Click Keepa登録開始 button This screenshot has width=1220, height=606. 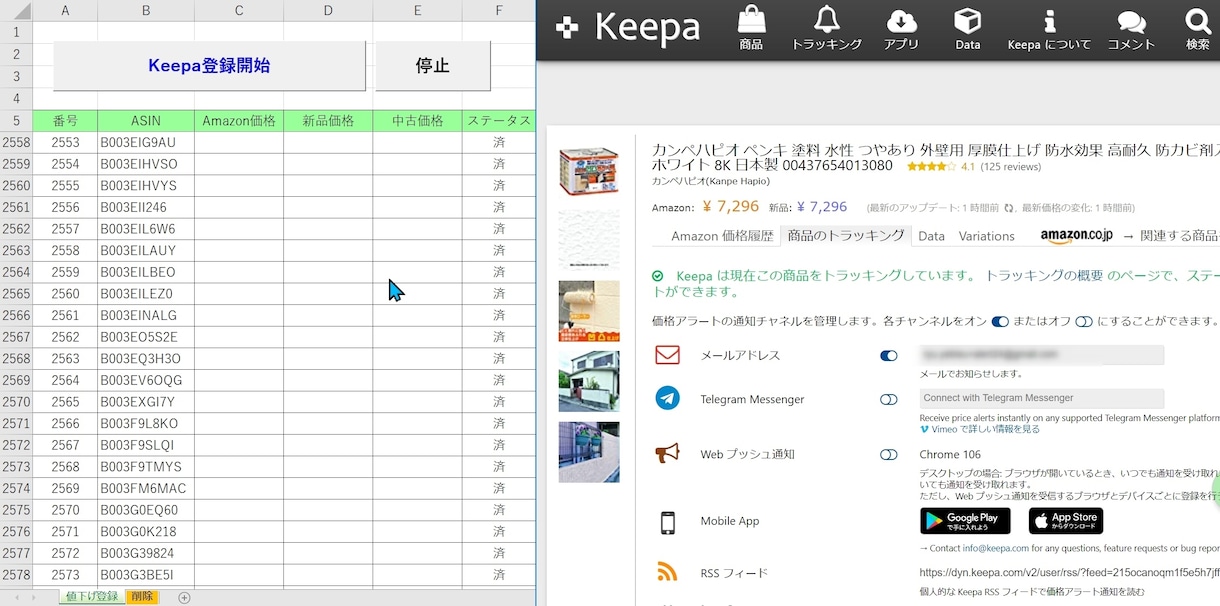(209, 66)
